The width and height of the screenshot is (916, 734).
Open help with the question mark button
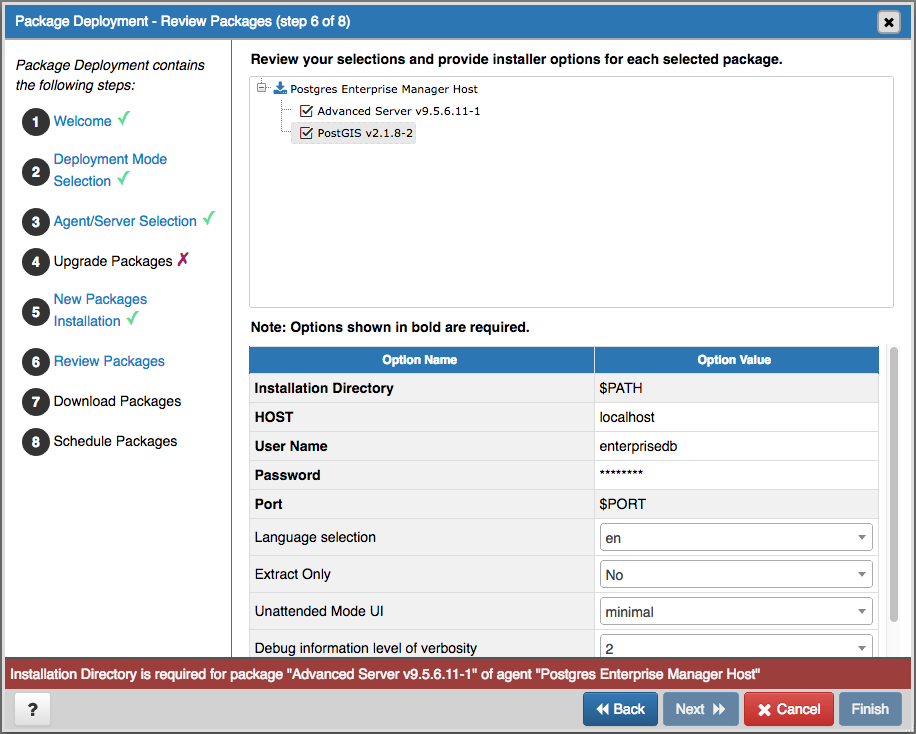point(32,709)
